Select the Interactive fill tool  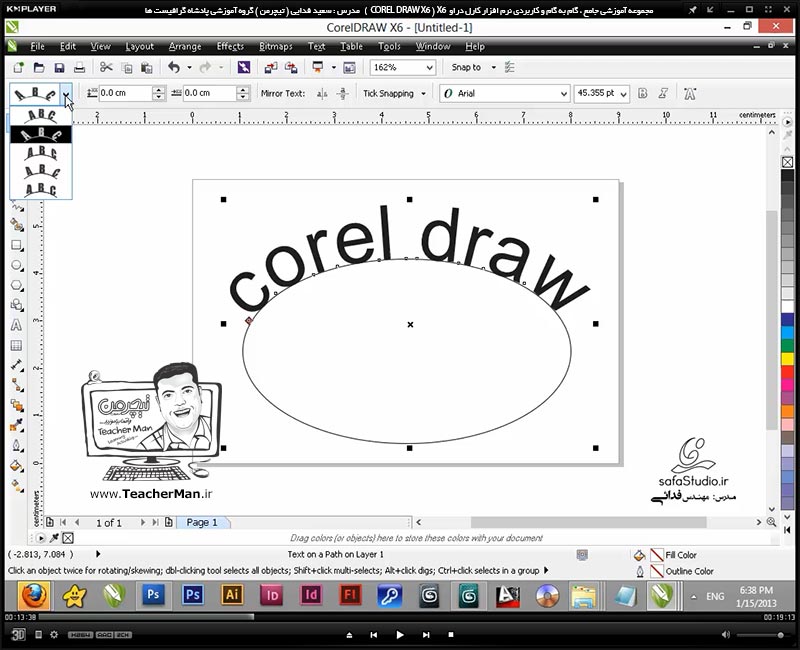pos(17,485)
